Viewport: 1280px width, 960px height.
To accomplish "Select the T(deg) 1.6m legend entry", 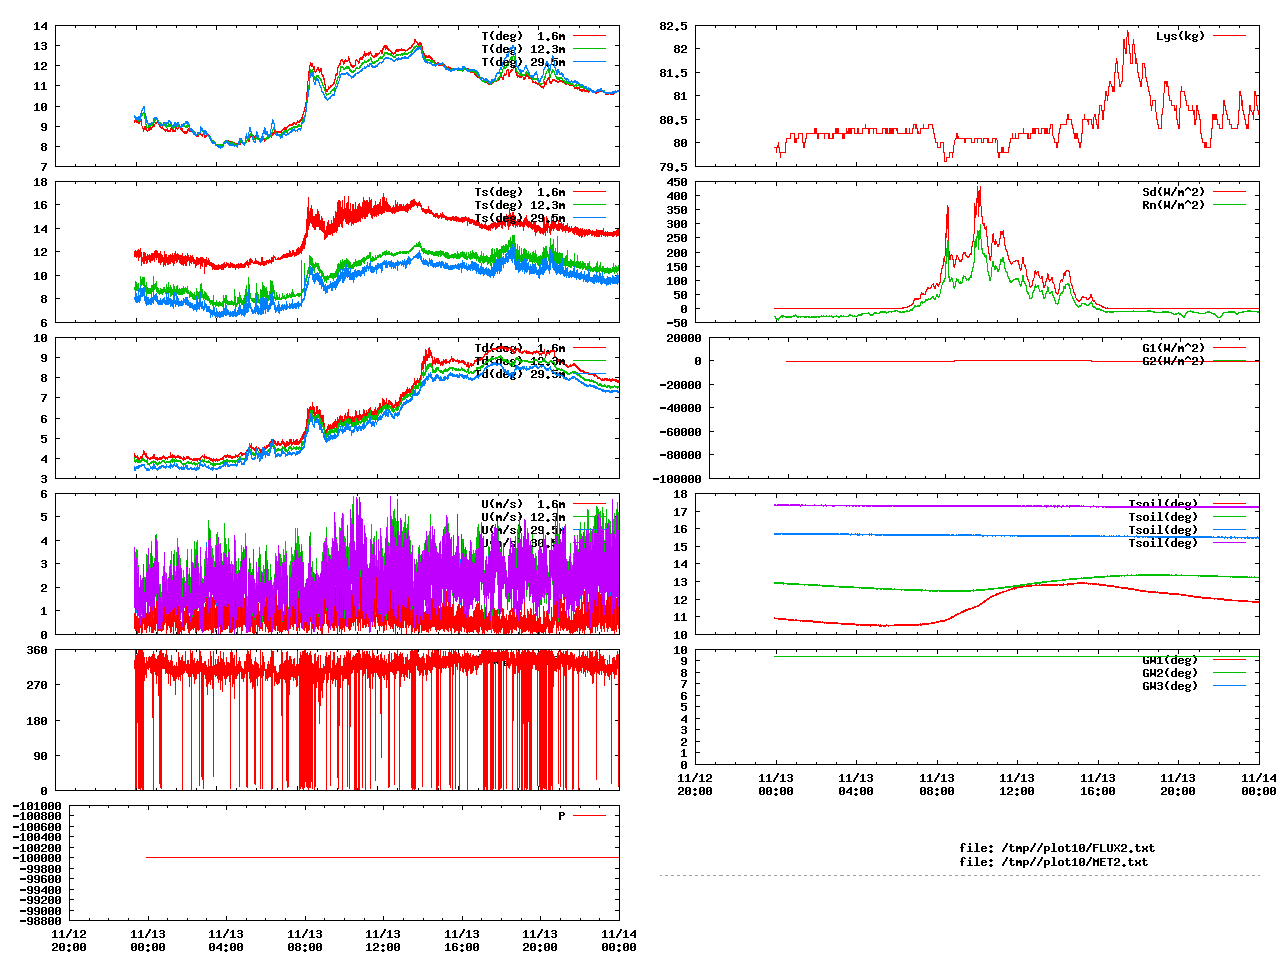I will pyautogui.click(x=523, y=36).
